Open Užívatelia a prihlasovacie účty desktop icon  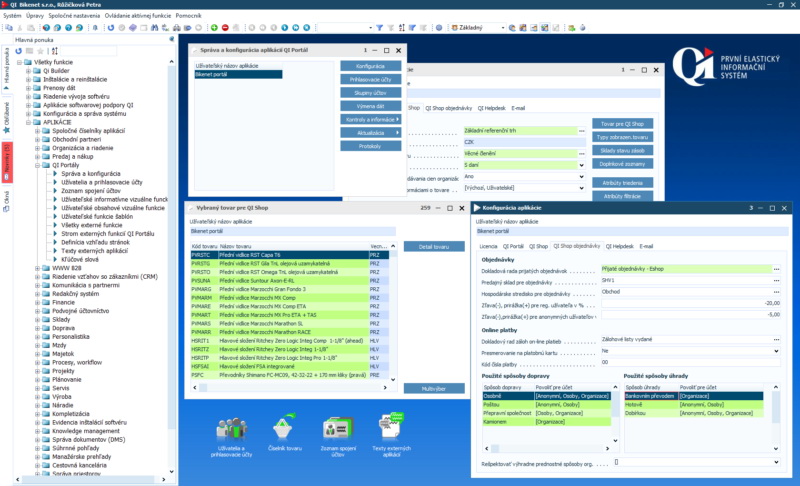[x=231, y=436]
